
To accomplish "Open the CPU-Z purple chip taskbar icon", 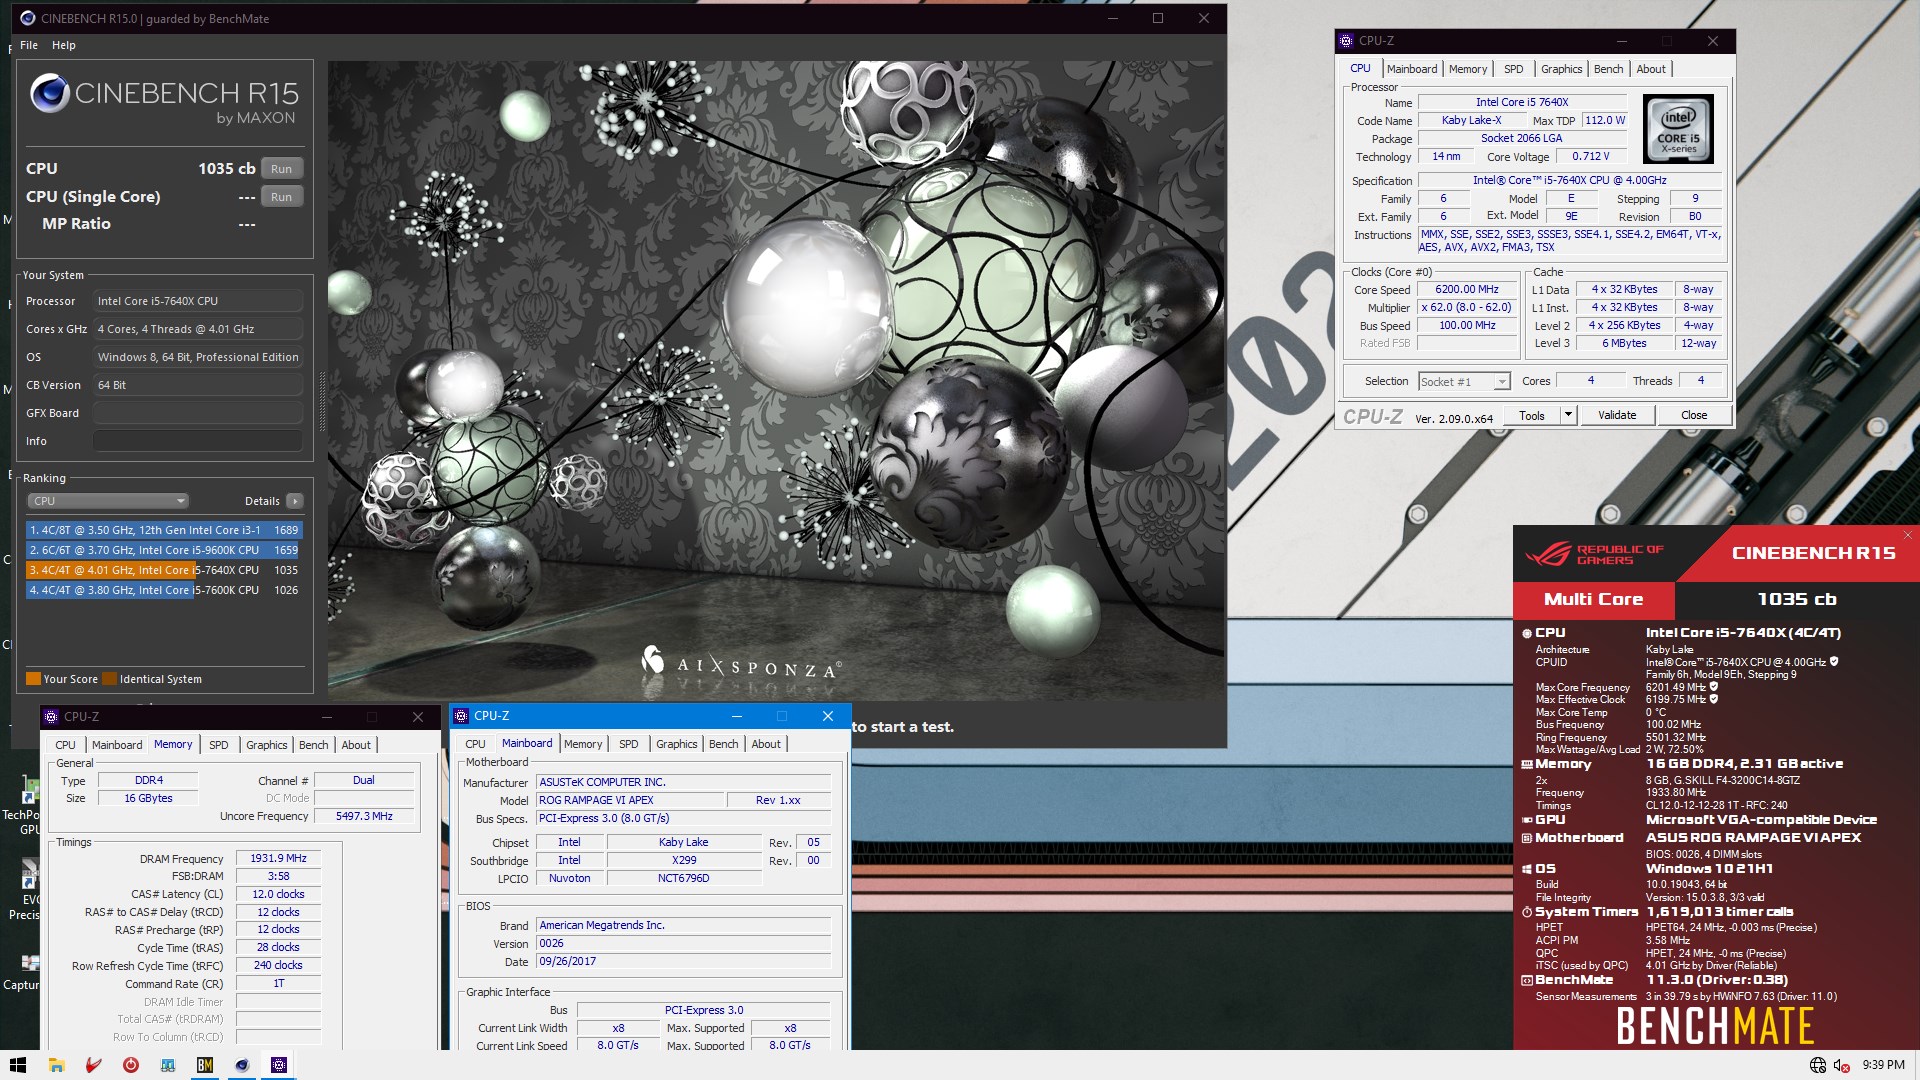I will pos(279,1065).
